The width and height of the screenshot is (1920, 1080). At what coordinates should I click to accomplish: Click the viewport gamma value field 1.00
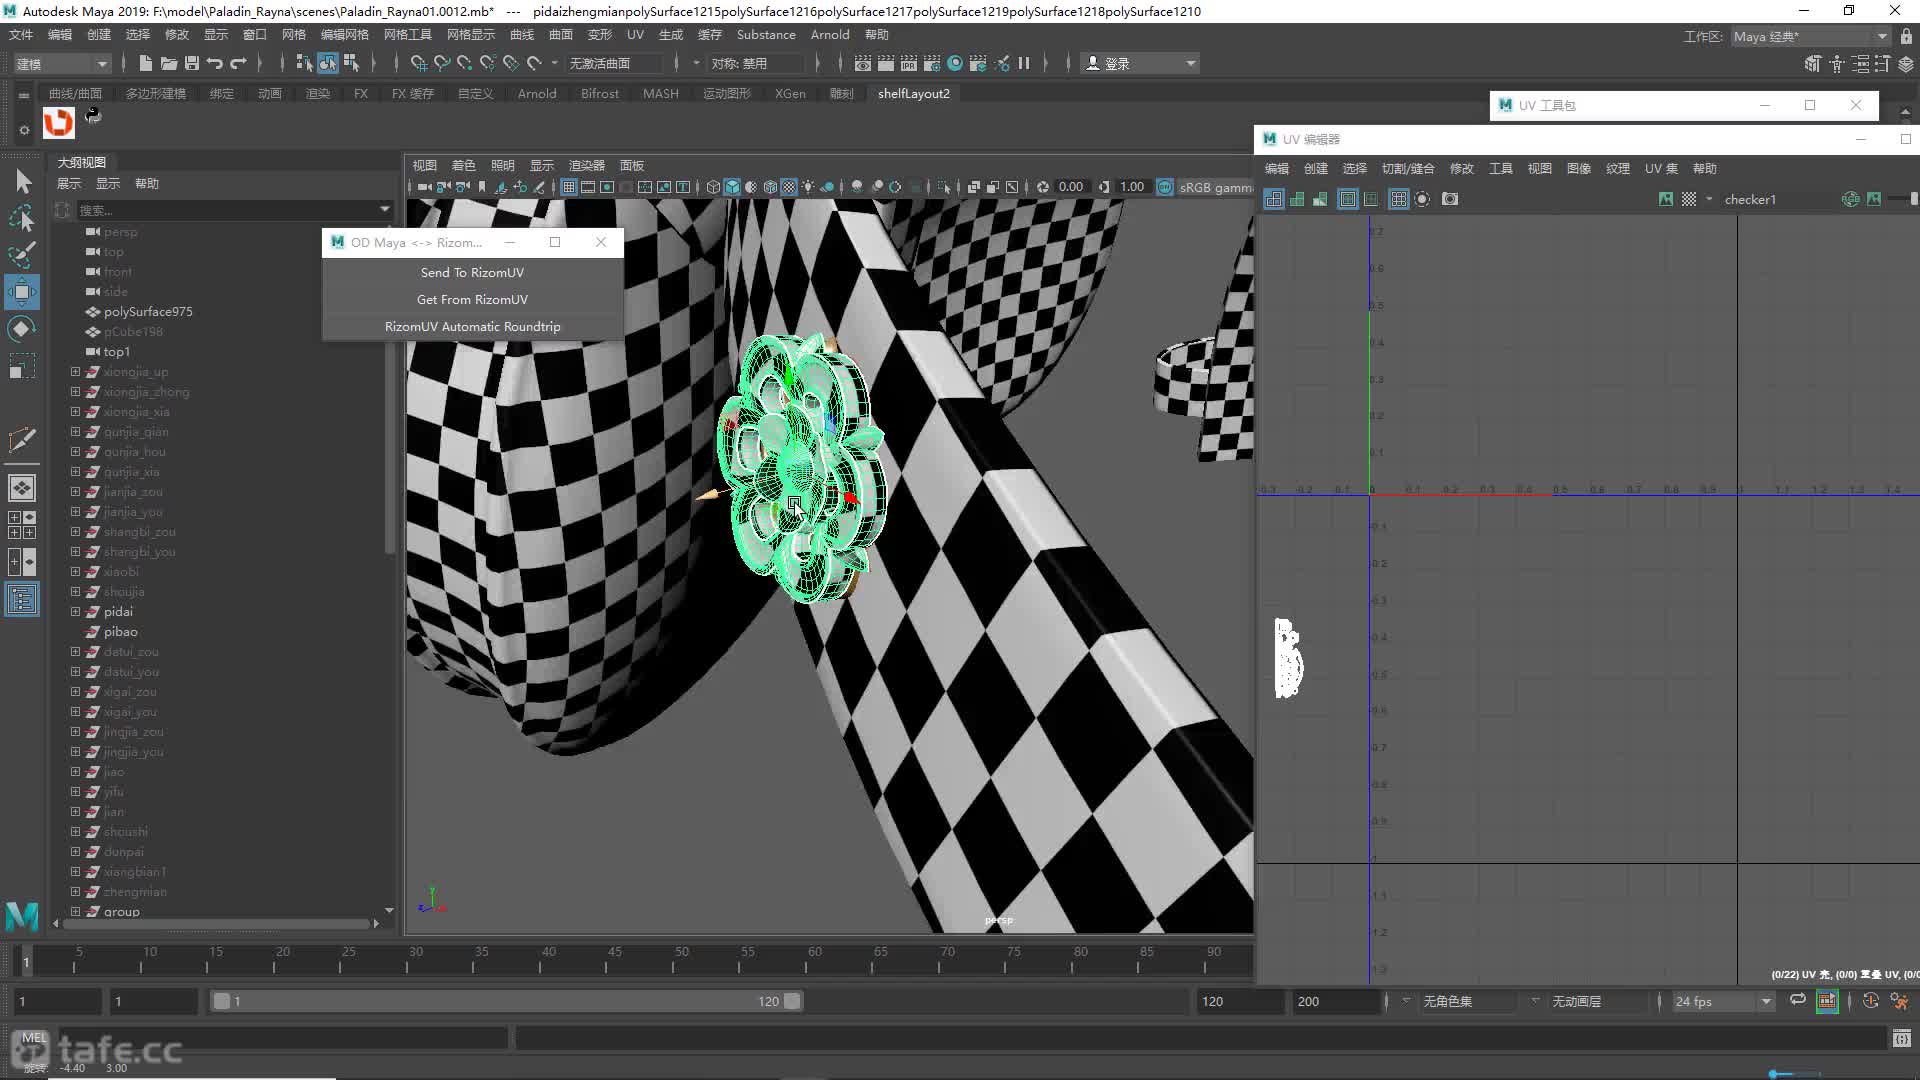[1132, 187]
